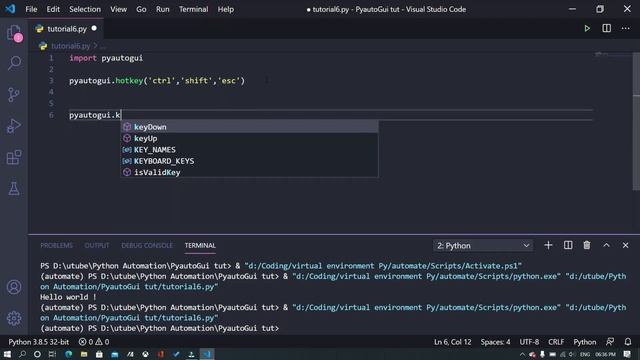The image size is (640, 360).
Task: Click editor vertical scrollbar
Action: (636, 122)
